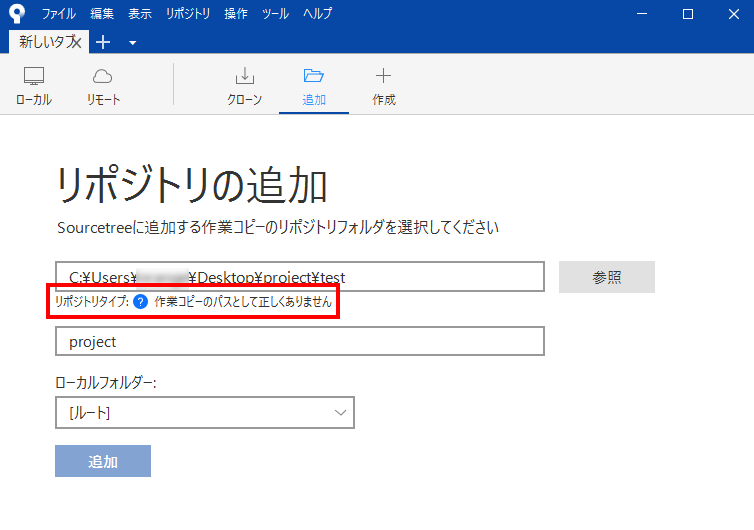Open the ヘルプ menu
Image resolution: width=754 pixels, height=530 pixels.
[317, 13]
